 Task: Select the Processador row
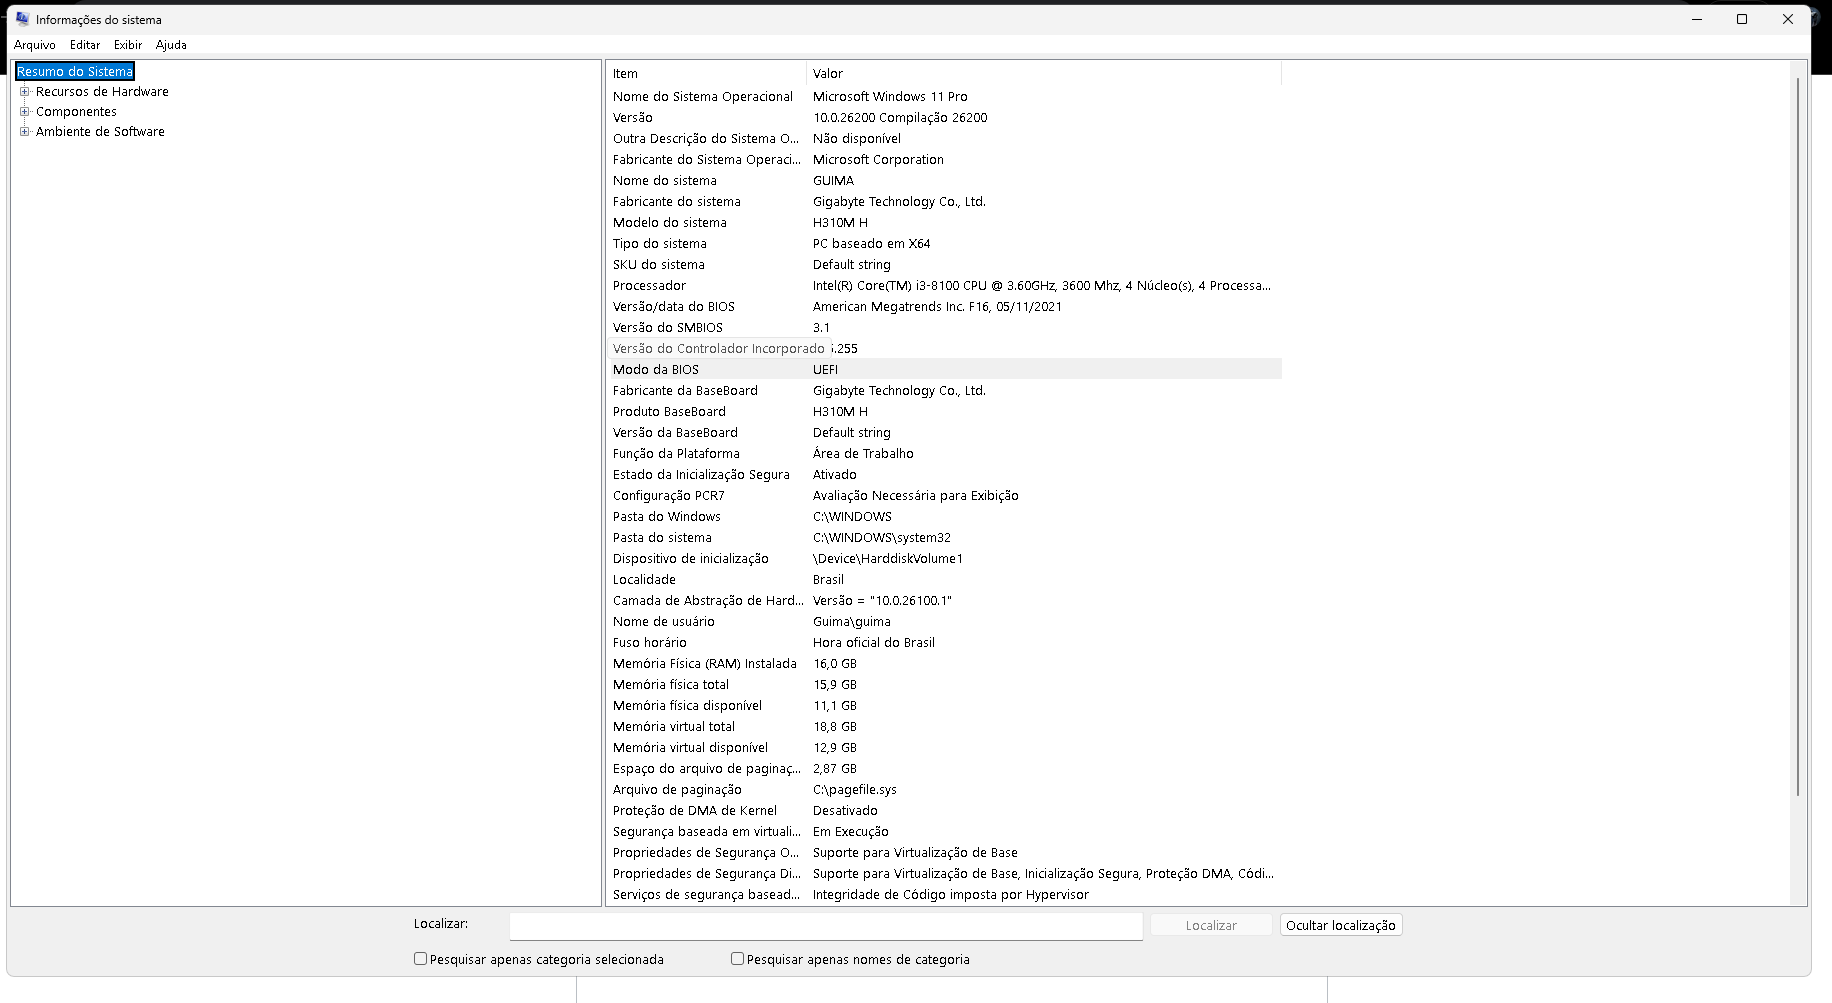(x=944, y=286)
